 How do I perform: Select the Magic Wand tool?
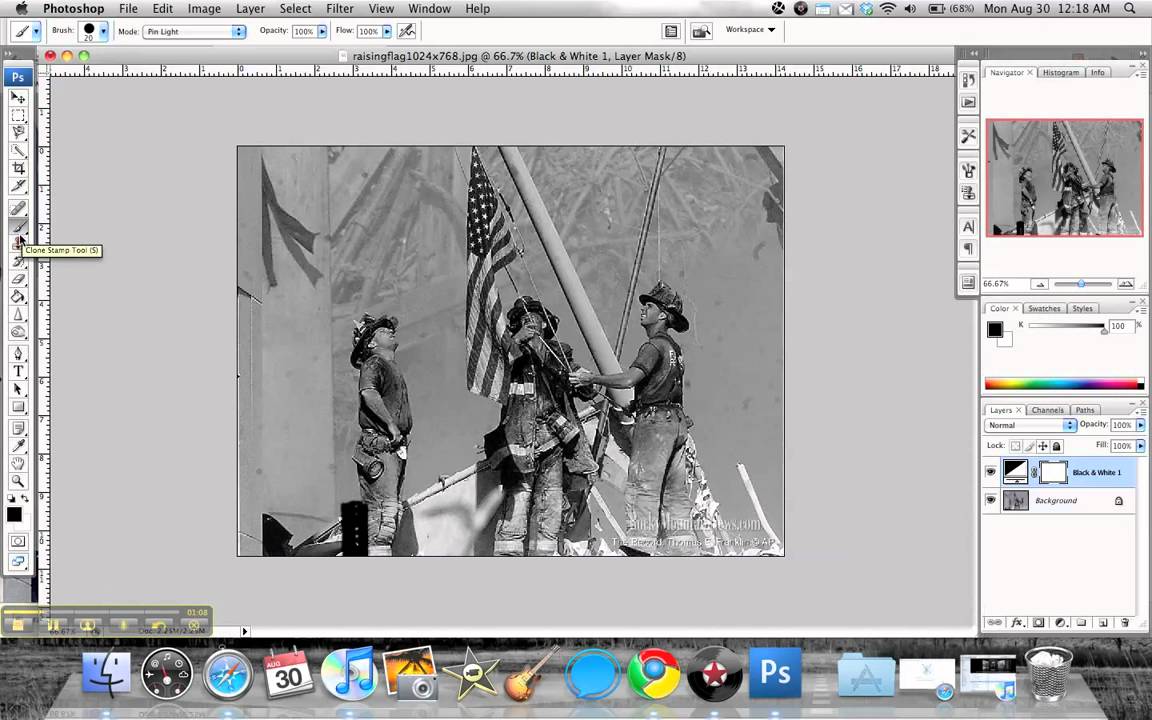click(x=18, y=151)
